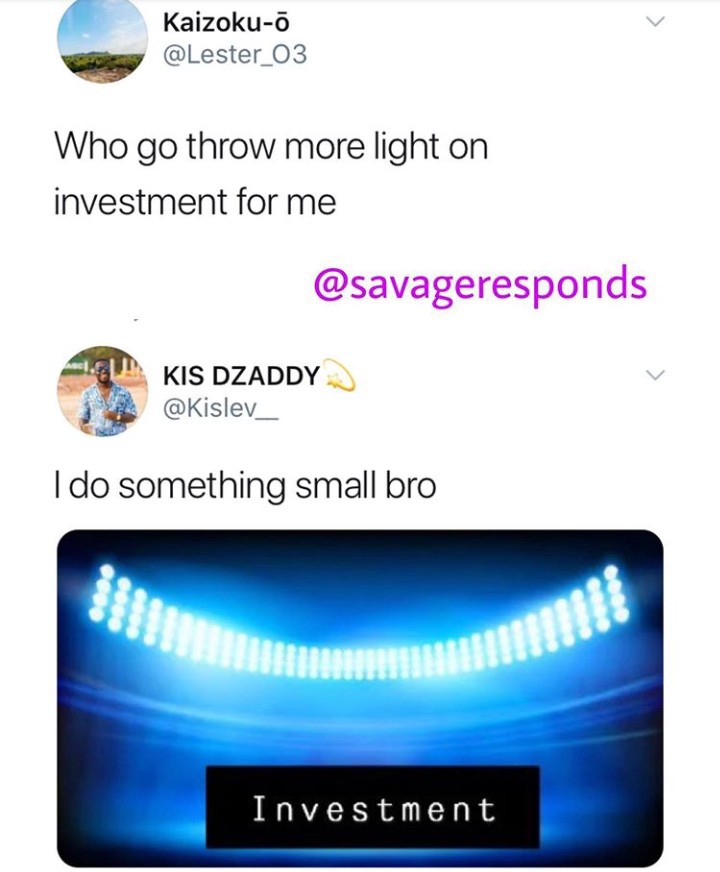
Task: Open the KIS DZADDY display name
Action: click(x=241, y=375)
